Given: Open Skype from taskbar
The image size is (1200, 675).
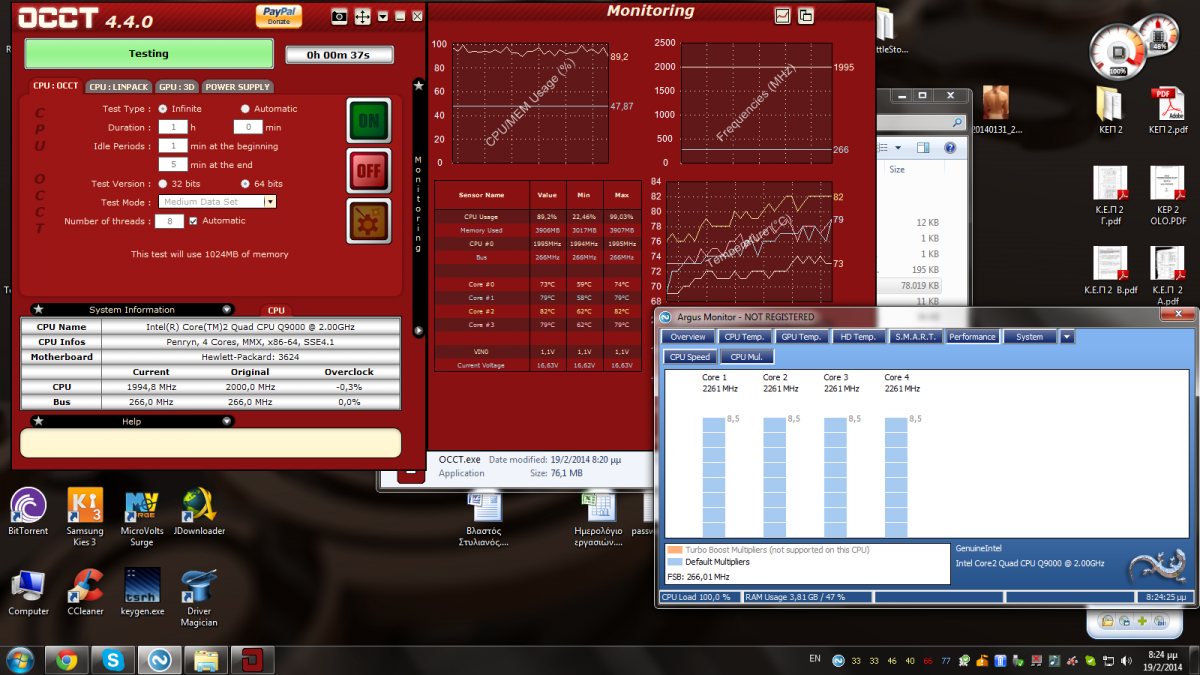Looking at the screenshot, I should pos(113,660).
